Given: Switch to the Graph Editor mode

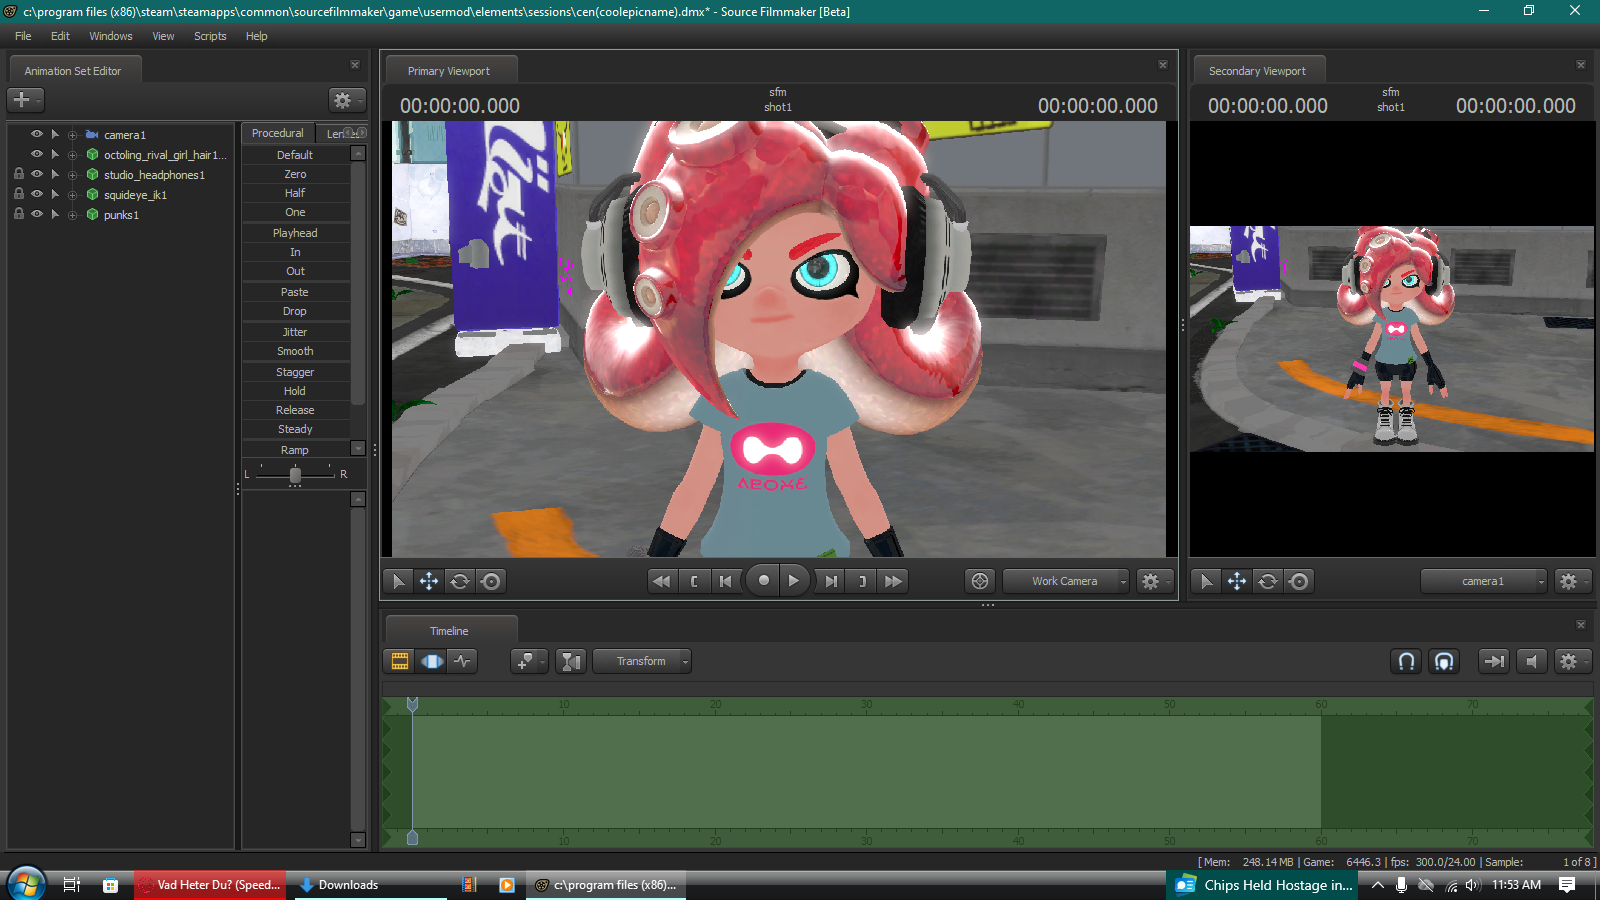Looking at the screenshot, I should tap(462, 661).
